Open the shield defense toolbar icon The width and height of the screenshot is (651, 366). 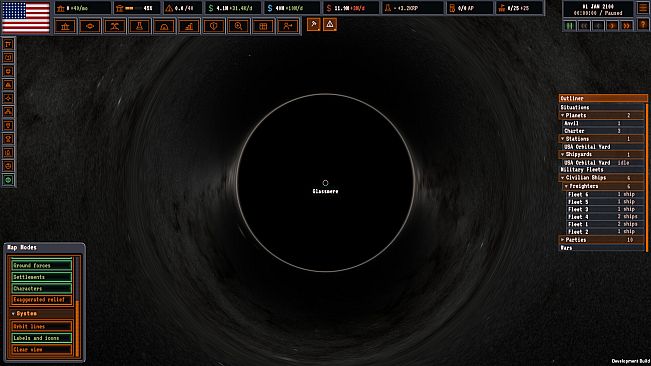click(x=213, y=26)
